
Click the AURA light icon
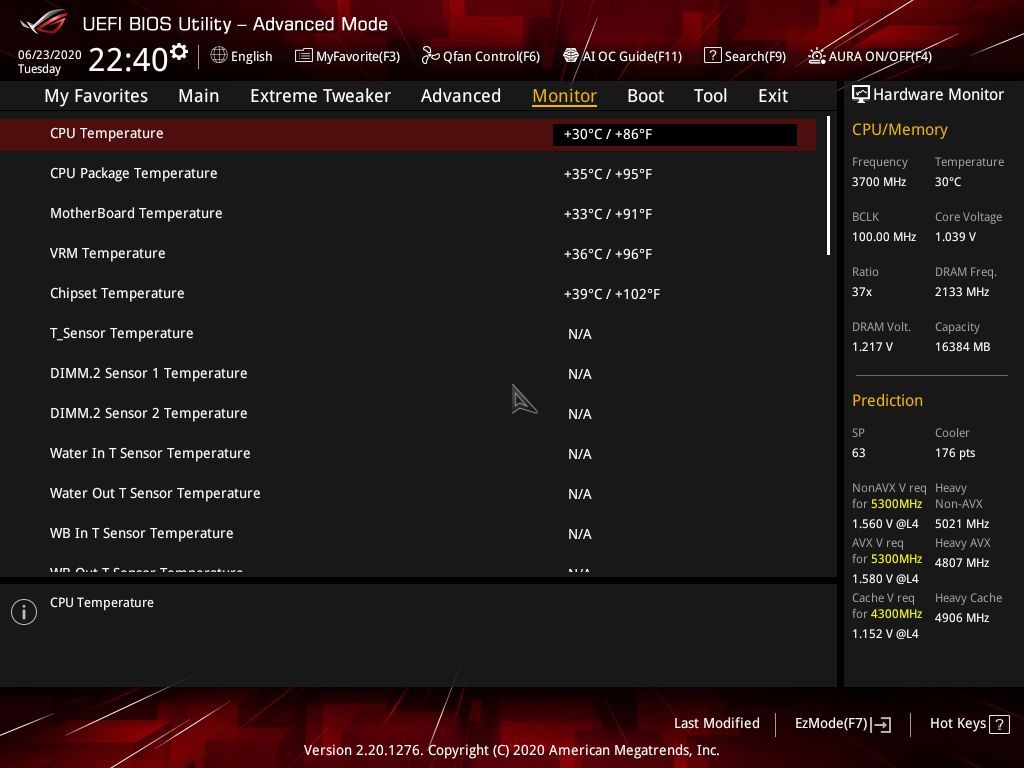pos(816,56)
